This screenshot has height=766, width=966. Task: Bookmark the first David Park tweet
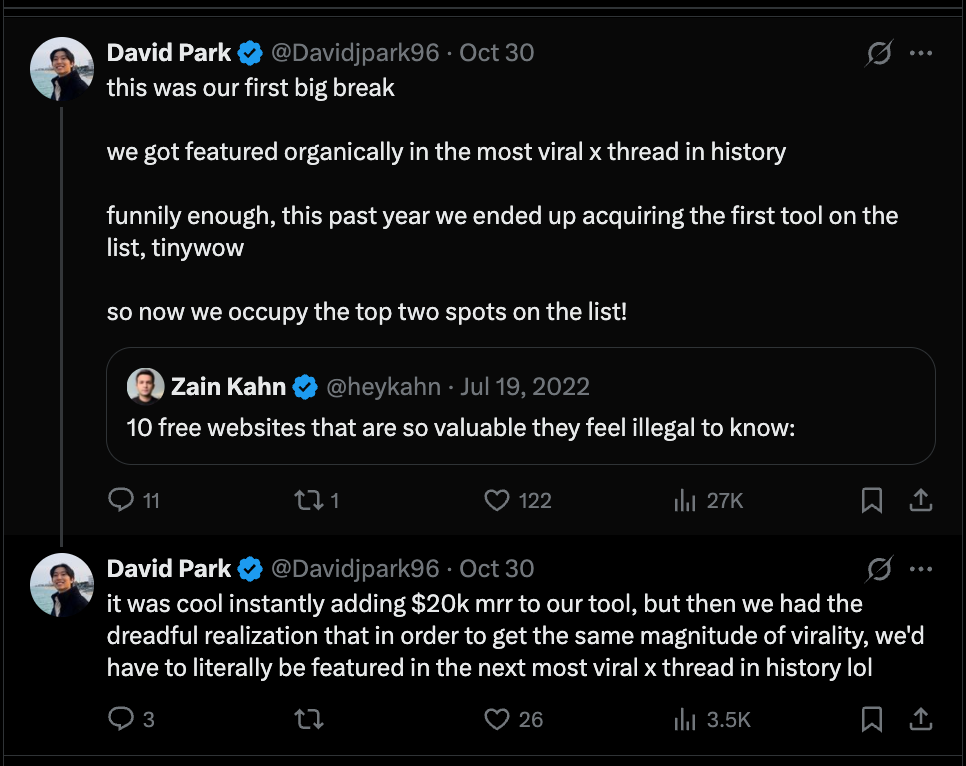[872, 500]
